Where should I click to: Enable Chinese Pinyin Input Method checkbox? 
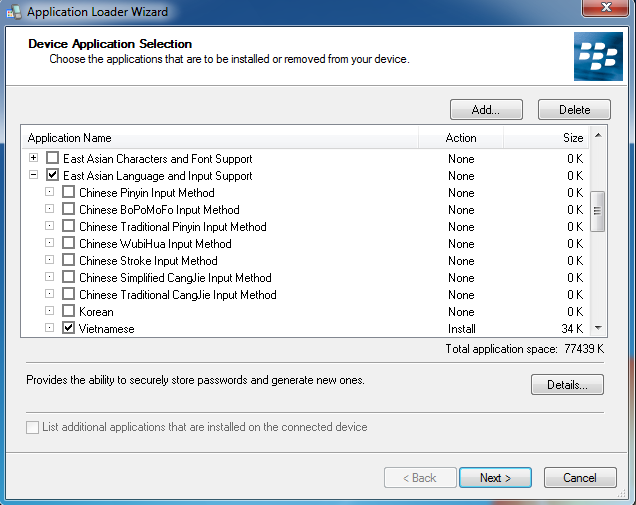point(68,192)
